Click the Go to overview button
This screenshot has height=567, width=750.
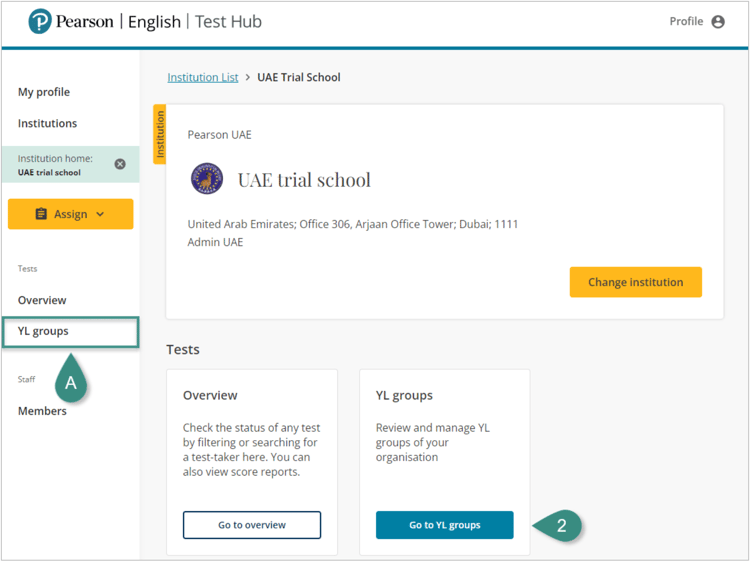(x=252, y=525)
